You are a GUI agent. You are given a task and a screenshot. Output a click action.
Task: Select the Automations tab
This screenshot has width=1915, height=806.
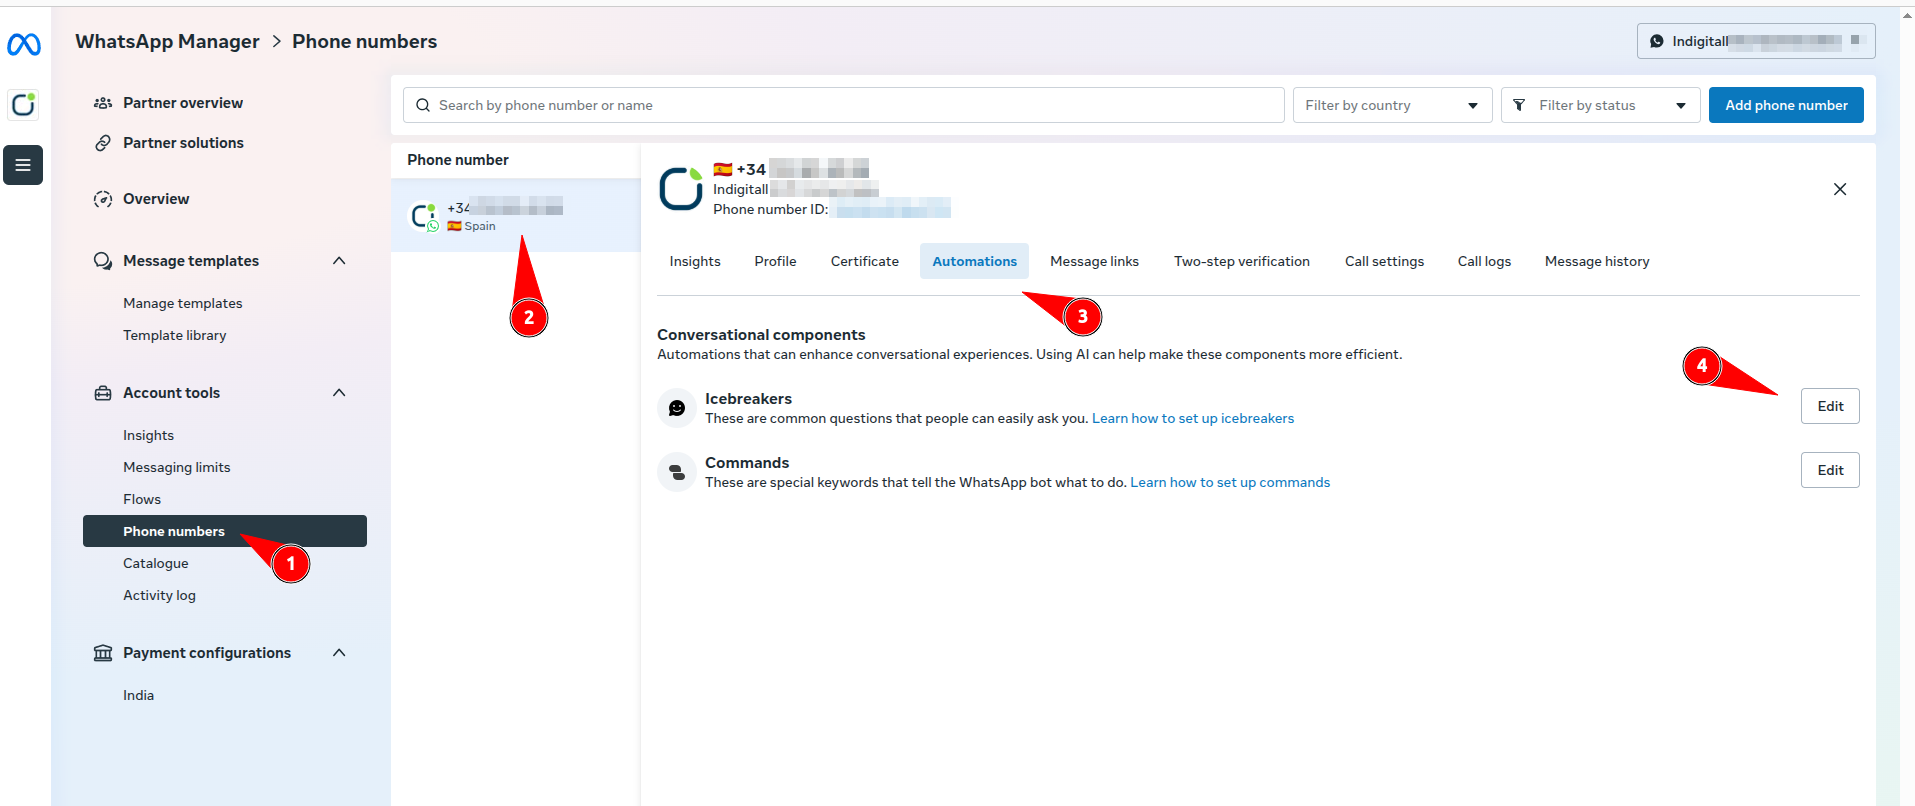tap(974, 261)
